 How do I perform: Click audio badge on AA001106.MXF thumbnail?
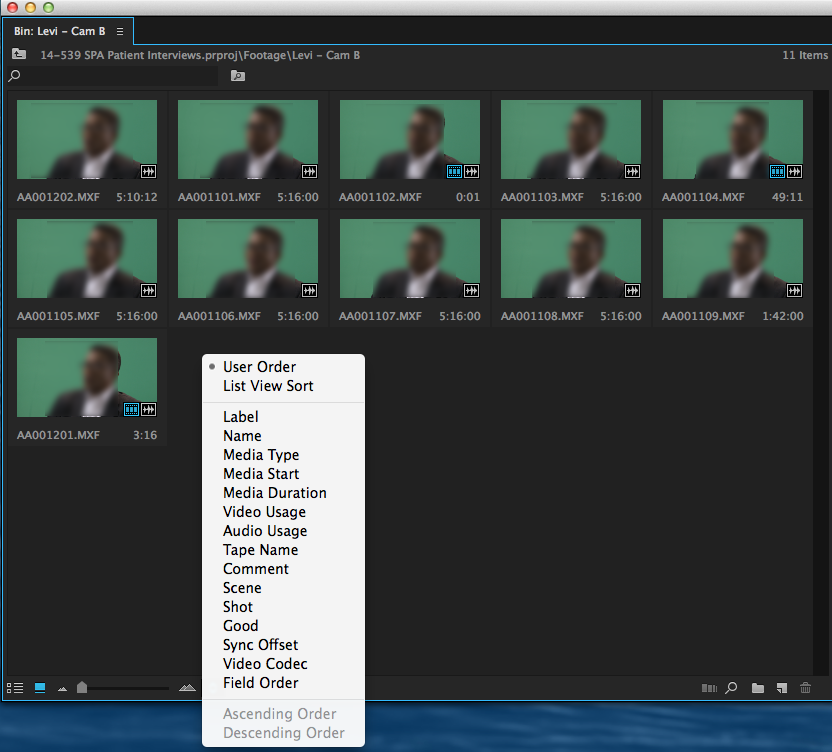coord(309,290)
